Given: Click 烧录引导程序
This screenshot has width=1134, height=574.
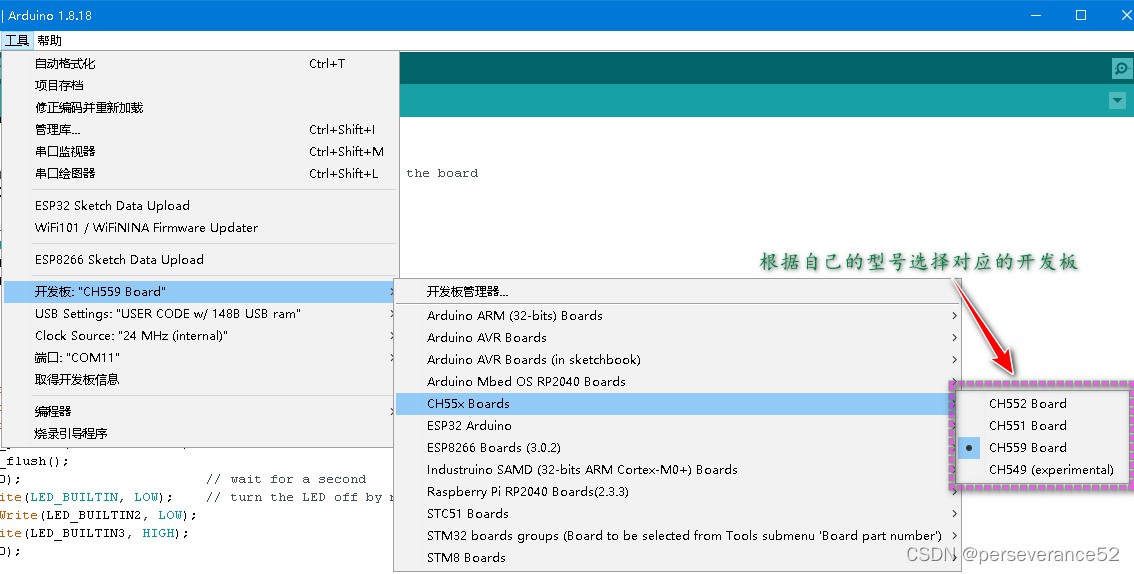Looking at the screenshot, I should (x=200, y=434).
